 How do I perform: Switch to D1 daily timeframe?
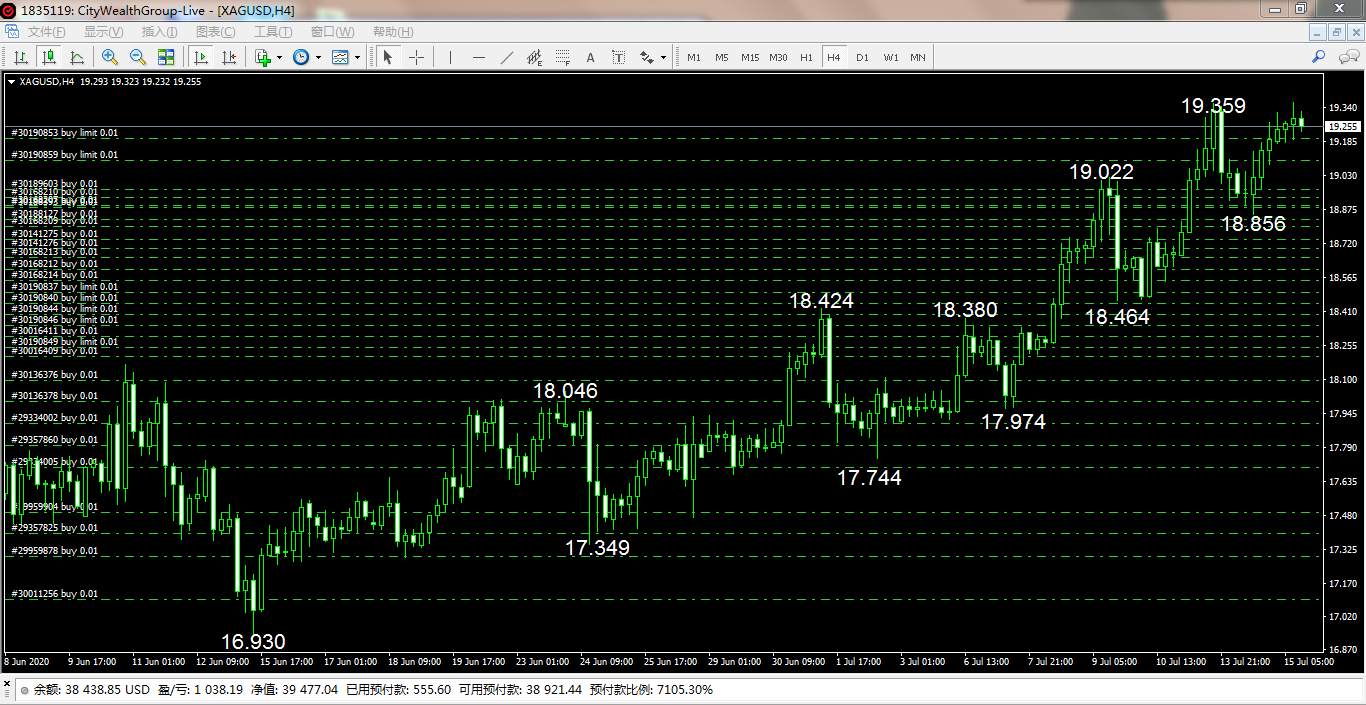[x=862, y=57]
